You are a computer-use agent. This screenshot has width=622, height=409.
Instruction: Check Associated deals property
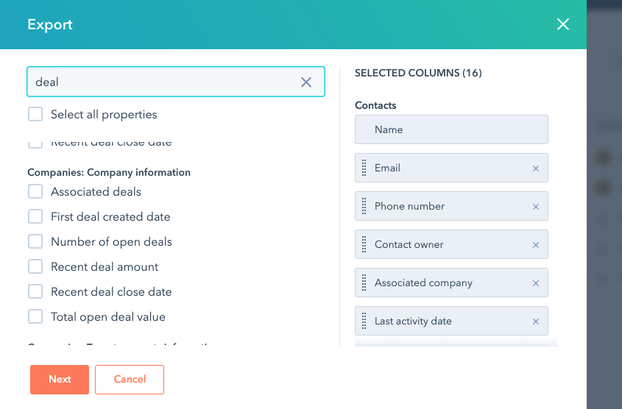point(35,192)
